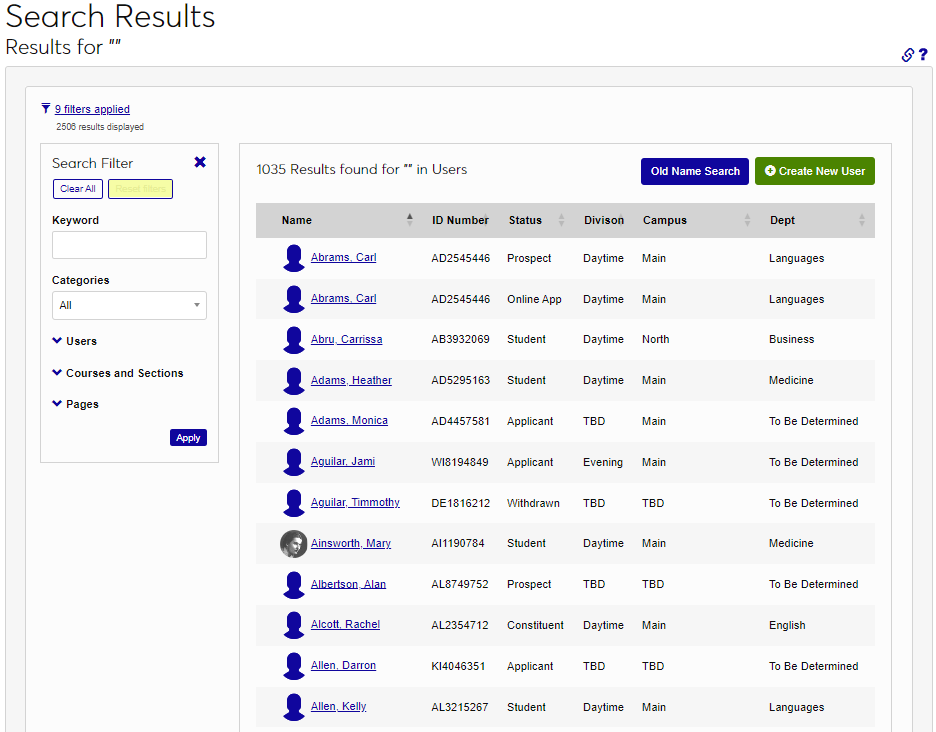Image resolution: width=936 pixels, height=732 pixels.
Task: Click the funnel icon beside 9 filters applied
Action: click(x=45, y=108)
